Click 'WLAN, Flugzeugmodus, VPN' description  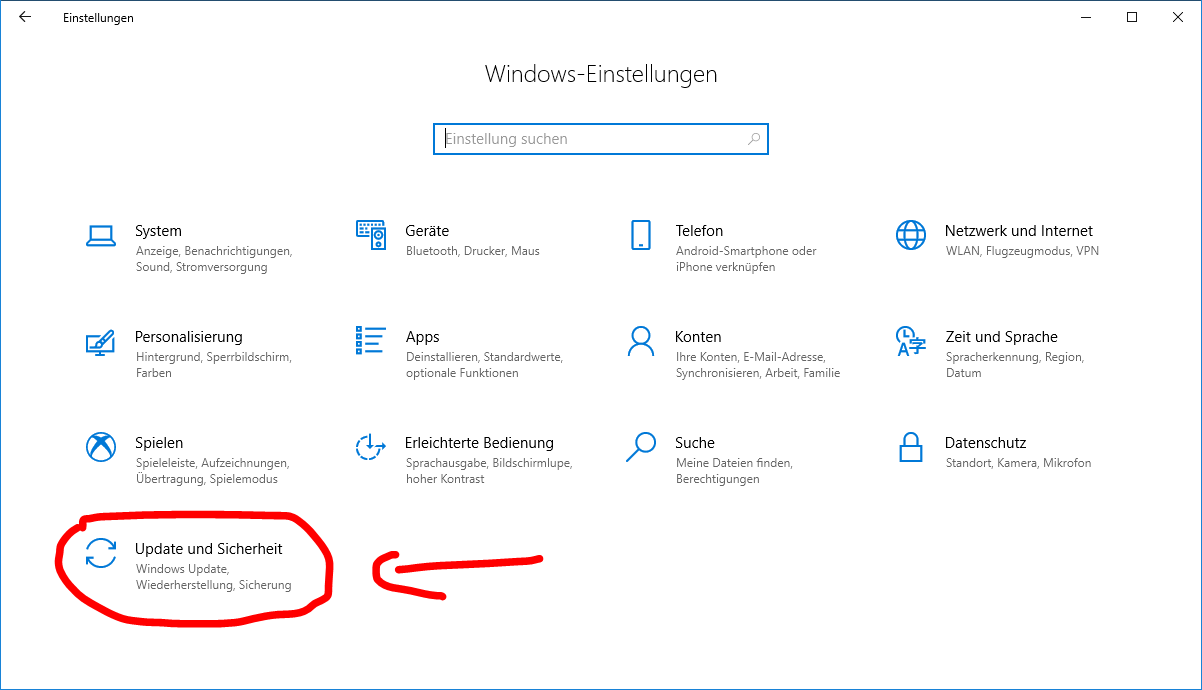pyautogui.click(x=1022, y=251)
